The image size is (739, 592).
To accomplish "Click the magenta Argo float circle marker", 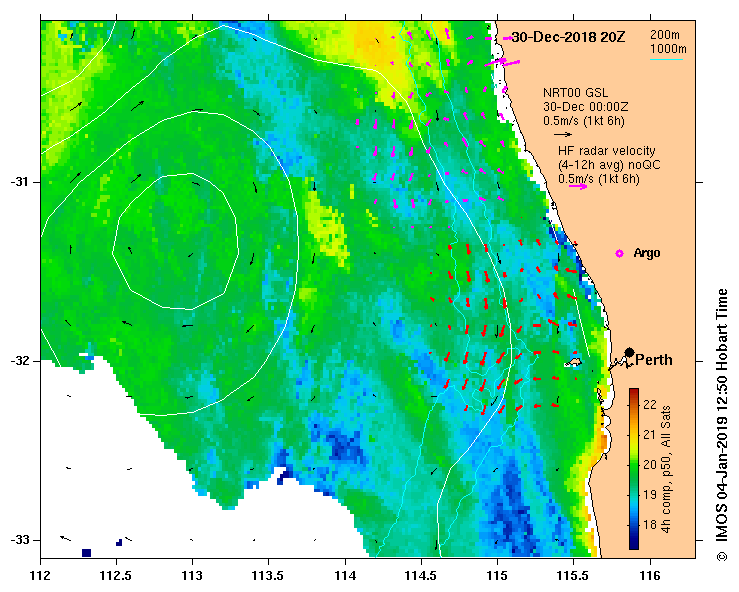I will pyautogui.click(x=619, y=254).
